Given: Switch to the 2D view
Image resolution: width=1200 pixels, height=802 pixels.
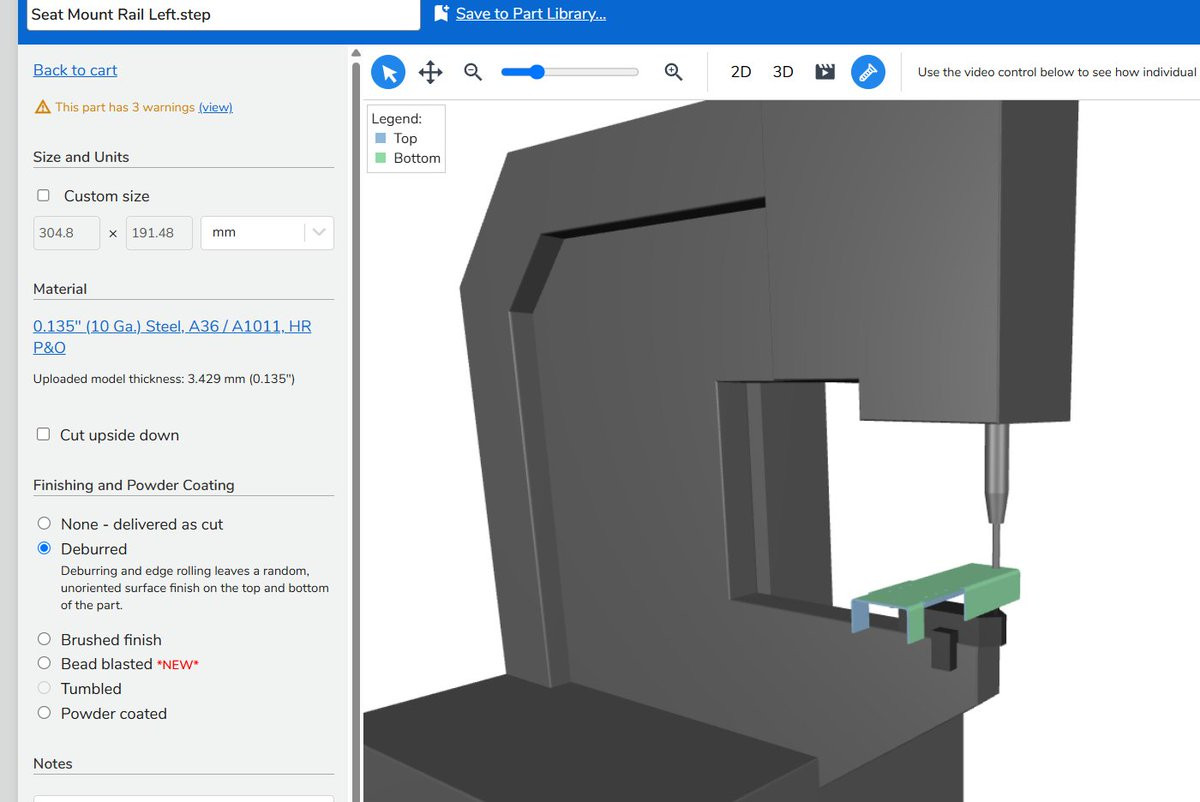Looking at the screenshot, I should pos(741,72).
